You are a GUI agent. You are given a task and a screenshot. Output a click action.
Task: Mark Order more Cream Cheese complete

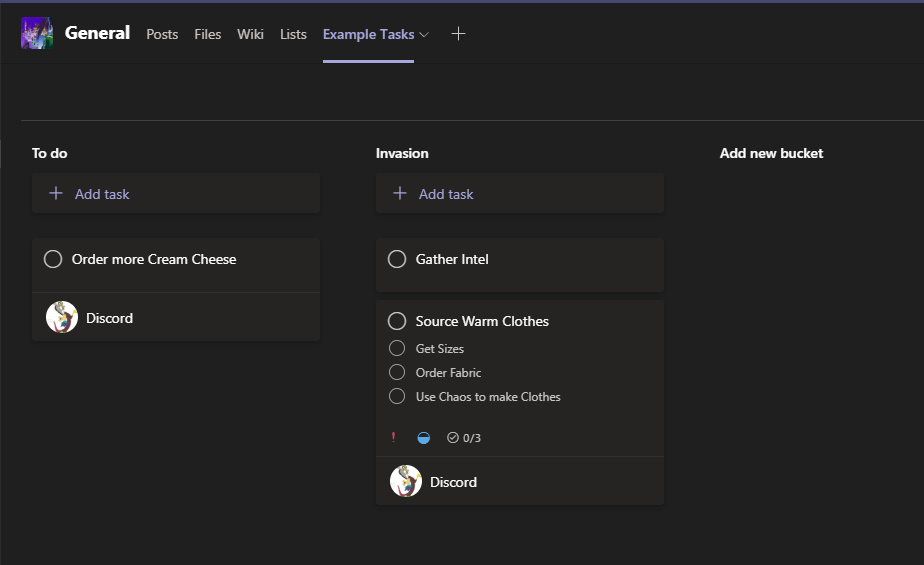(x=53, y=259)
